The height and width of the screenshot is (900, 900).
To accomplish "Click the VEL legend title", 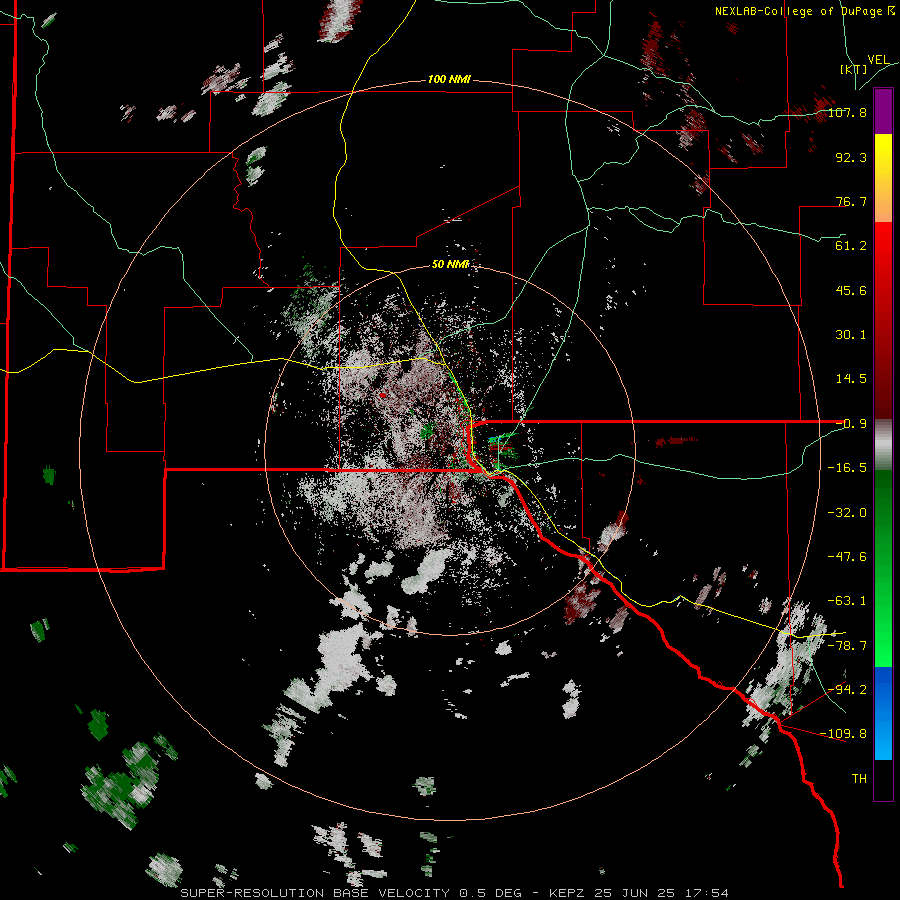I will click(878, 60).
